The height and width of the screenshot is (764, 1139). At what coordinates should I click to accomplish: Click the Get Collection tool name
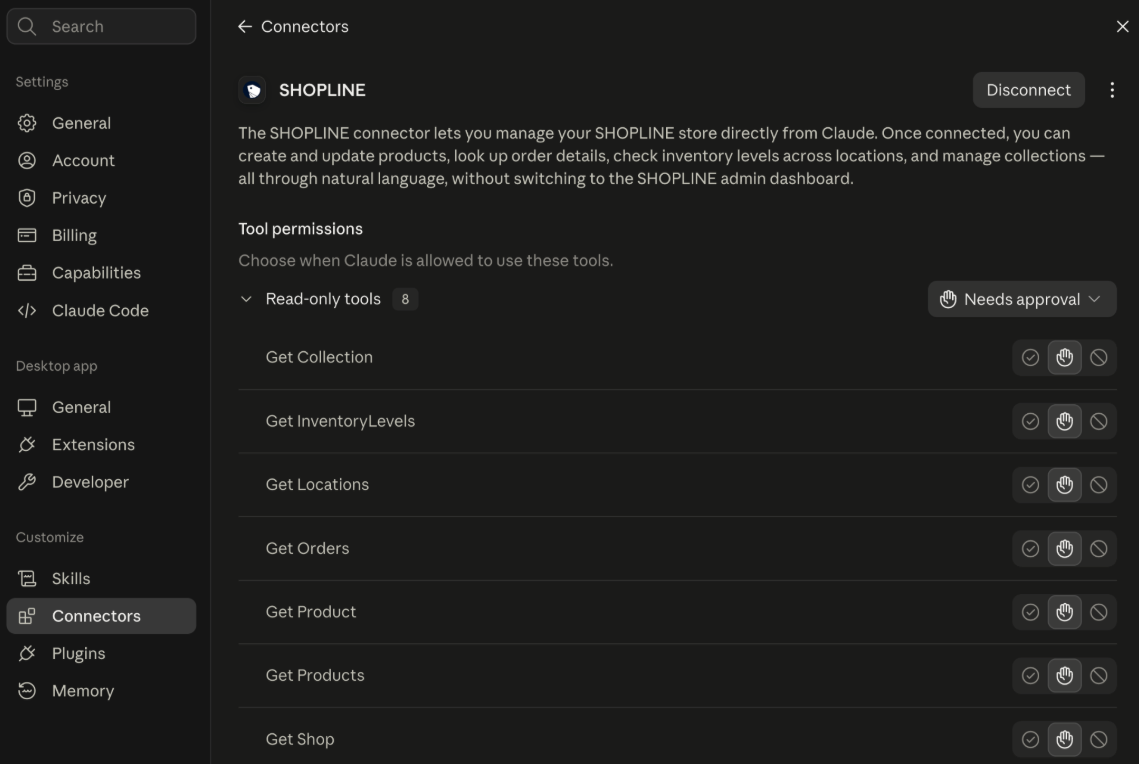pyautogui.click(x=319, y=357)
